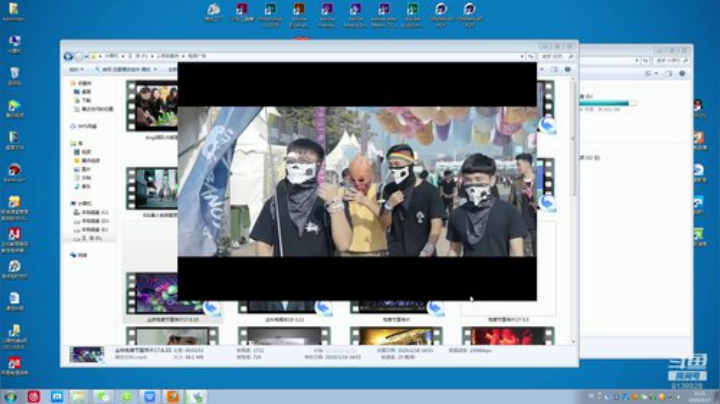Image resolution: width=720 pixels, height=404 pixels.
Task: Click the Explorer forward arrow button
Action: (79, 56)
